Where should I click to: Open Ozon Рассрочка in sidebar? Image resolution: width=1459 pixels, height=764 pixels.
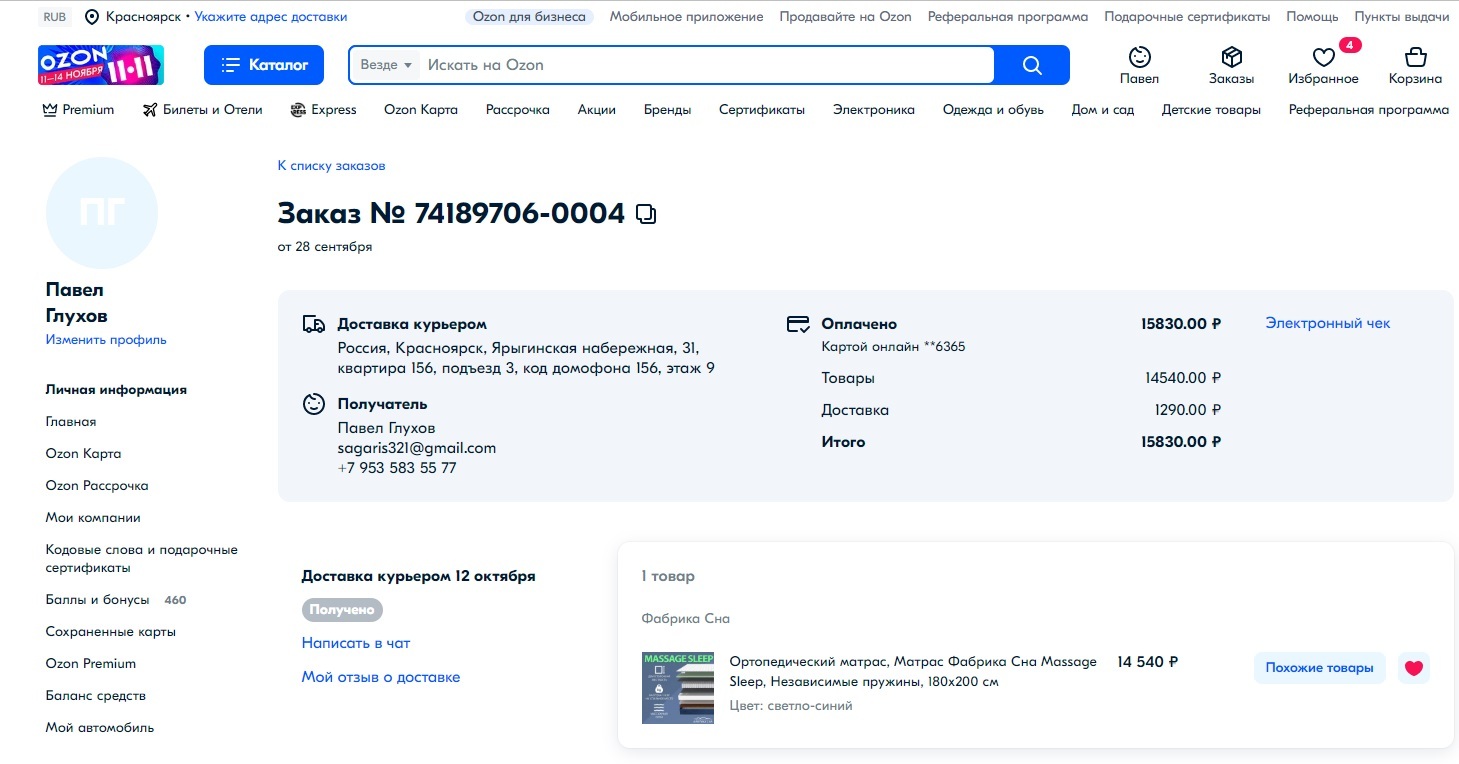pos(97,486)
